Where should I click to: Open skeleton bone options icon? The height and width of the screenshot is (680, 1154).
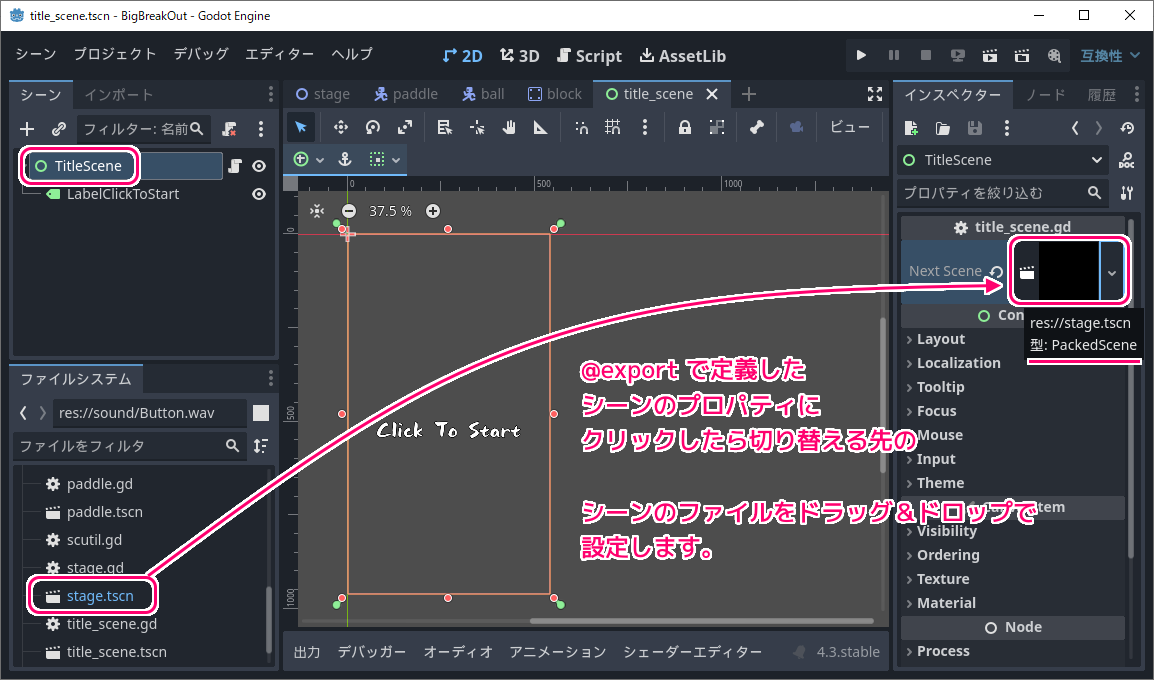click(x=757, y=127)
